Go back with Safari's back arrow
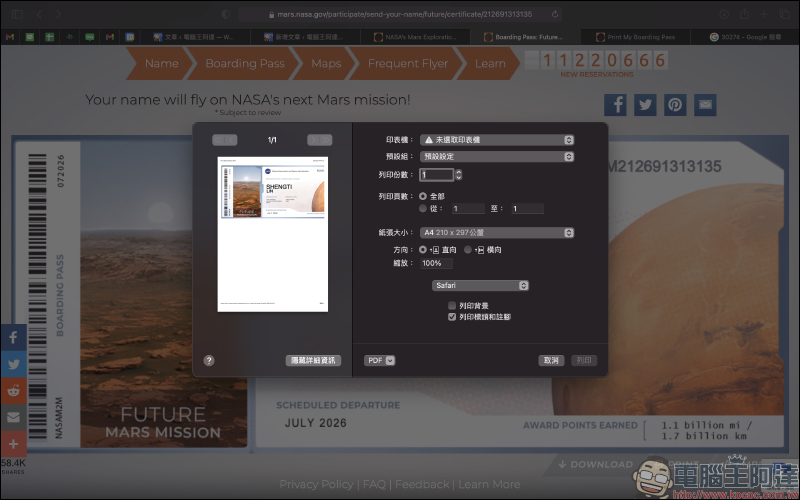The image size is (800, 500). pos(39,14)
